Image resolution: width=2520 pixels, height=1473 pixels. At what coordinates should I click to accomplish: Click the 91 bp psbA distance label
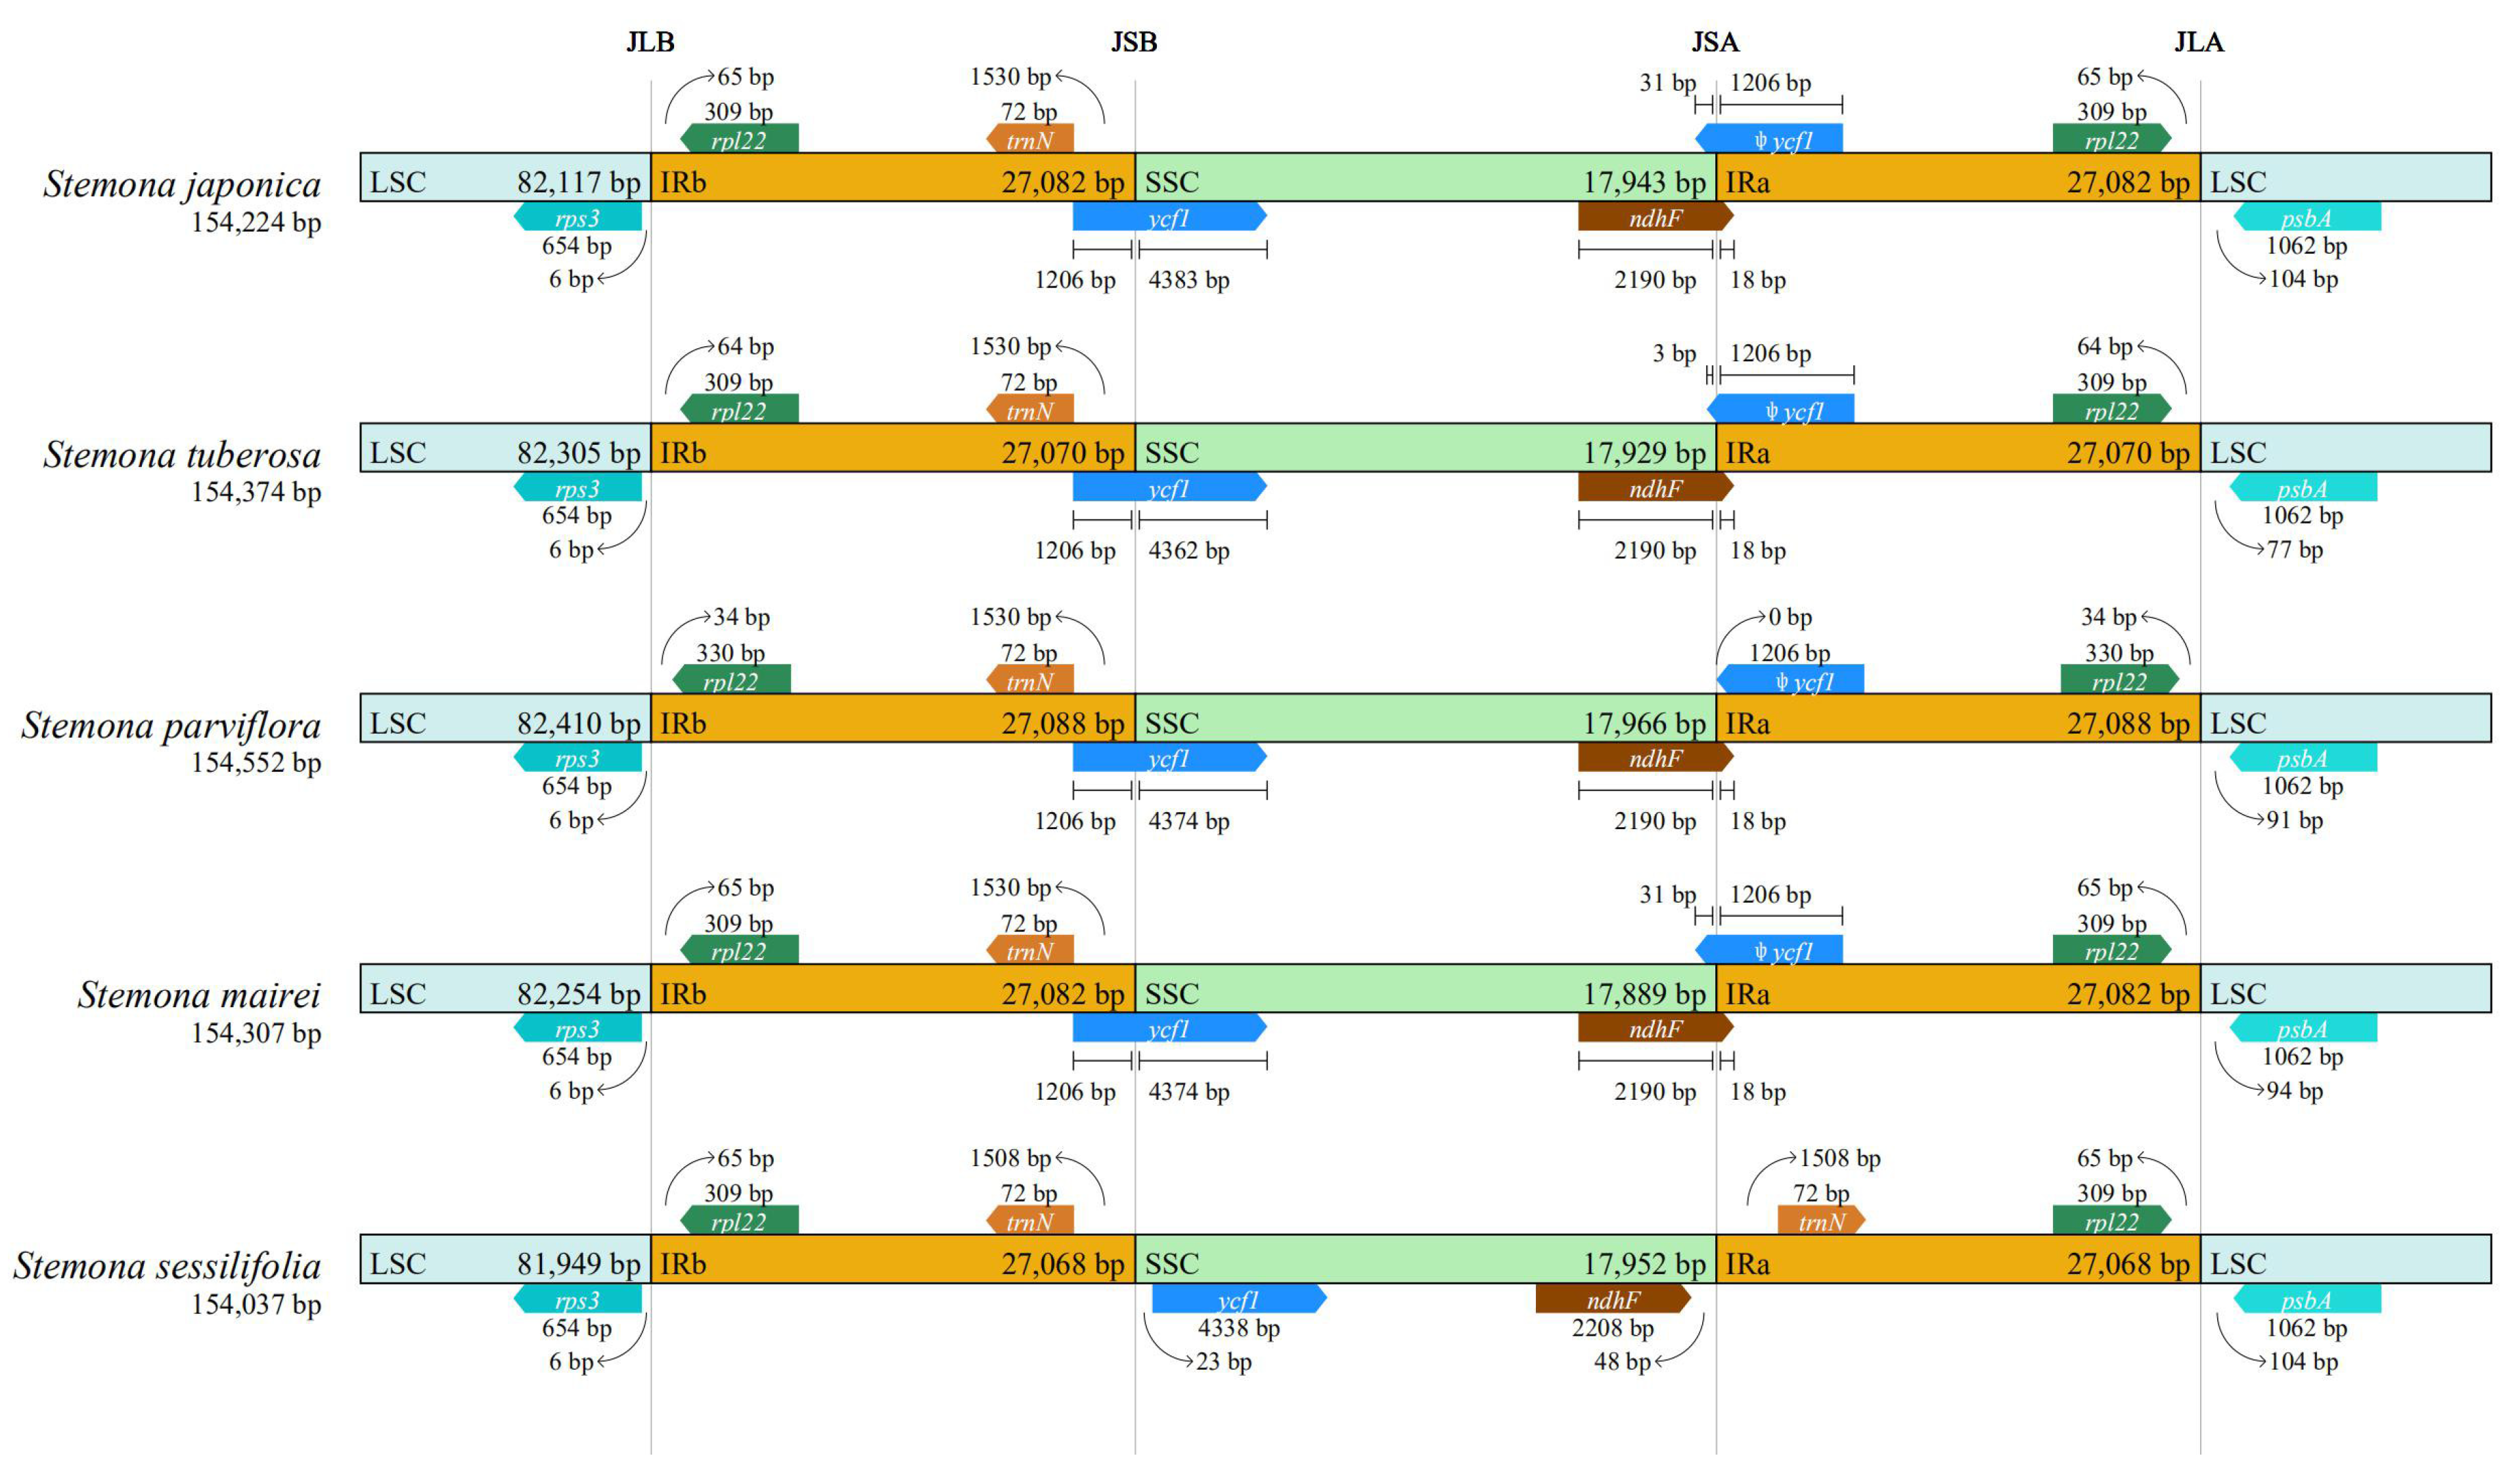(2294, 821)
